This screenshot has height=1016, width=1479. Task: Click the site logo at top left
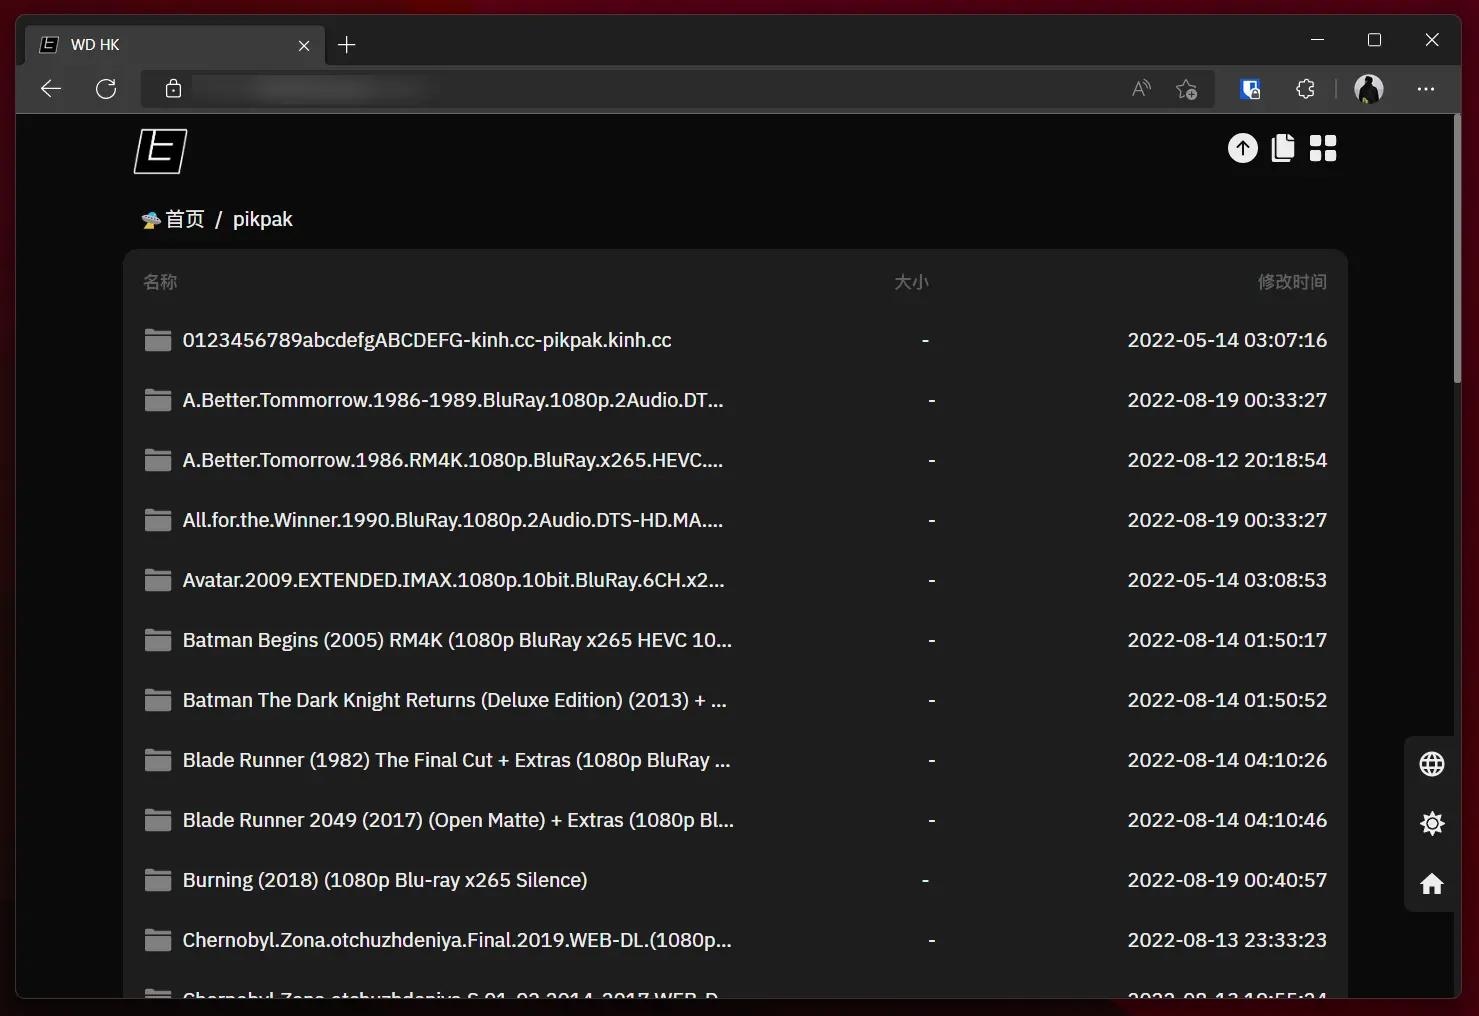[160, 151]
